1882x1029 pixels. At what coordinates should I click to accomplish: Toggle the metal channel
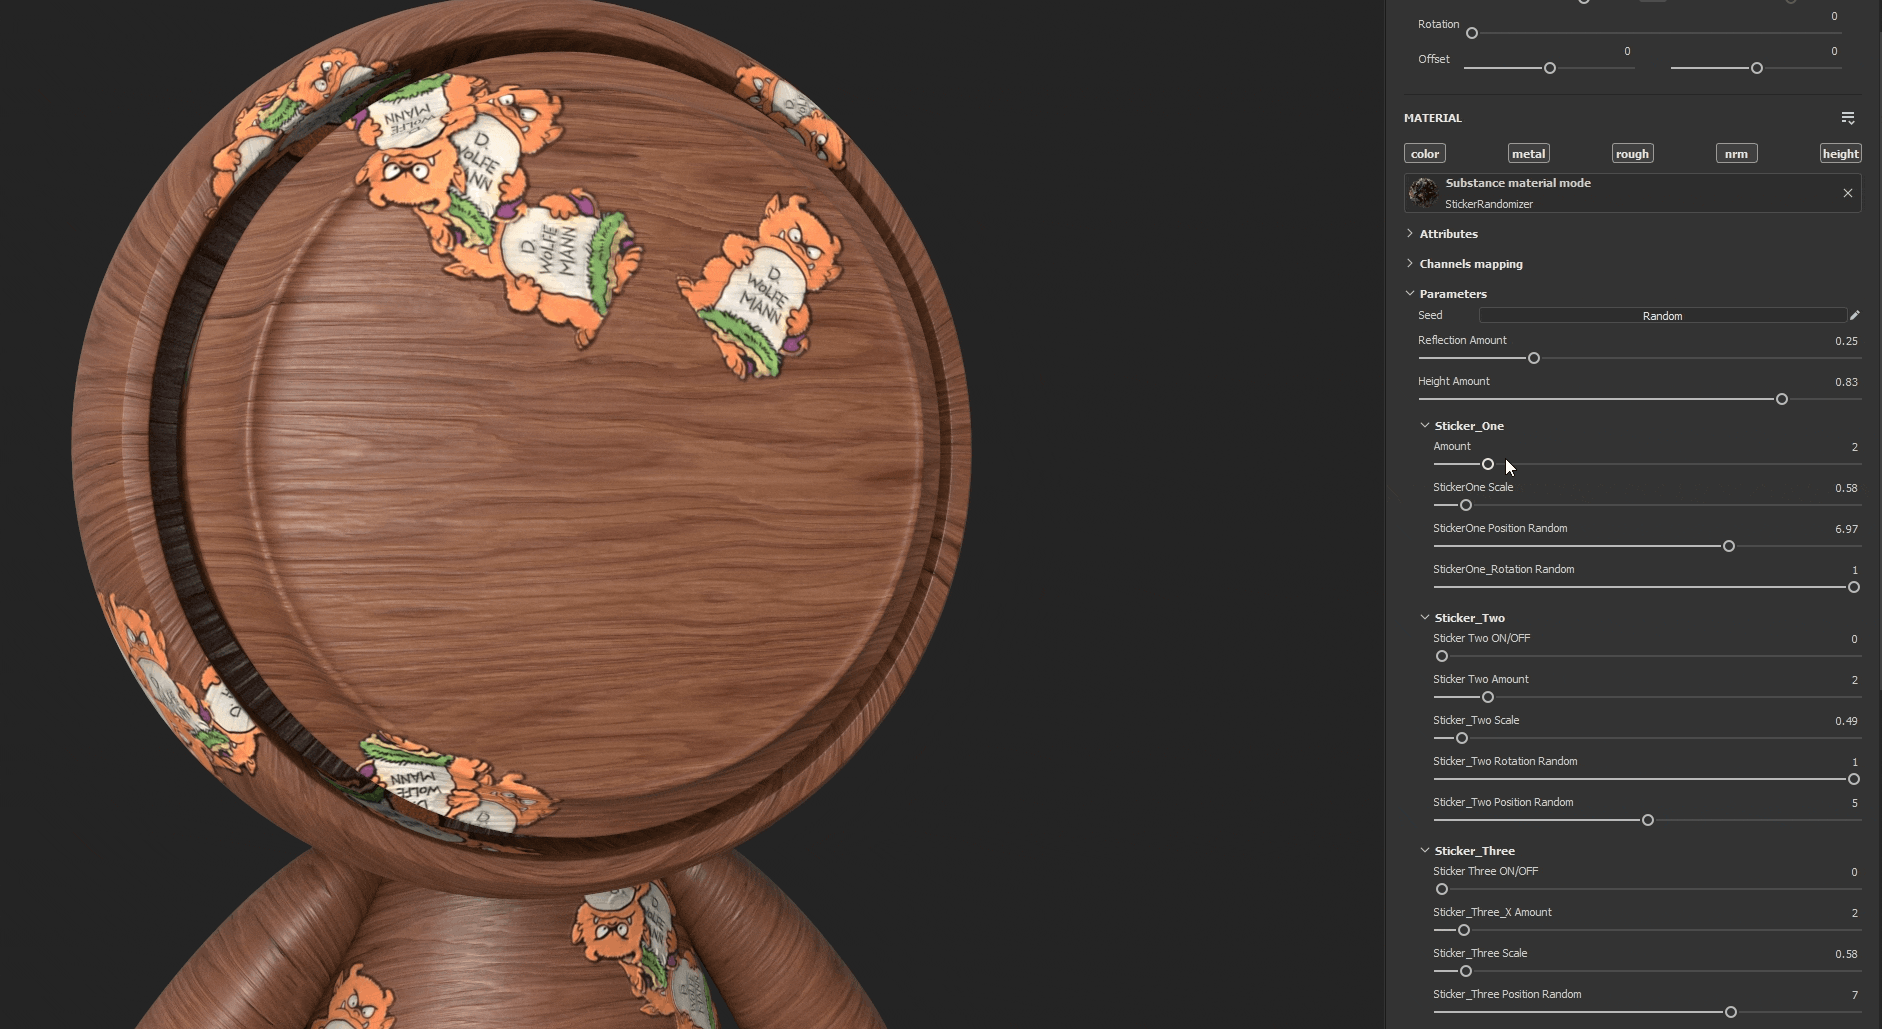click(x=1529, y=153)
